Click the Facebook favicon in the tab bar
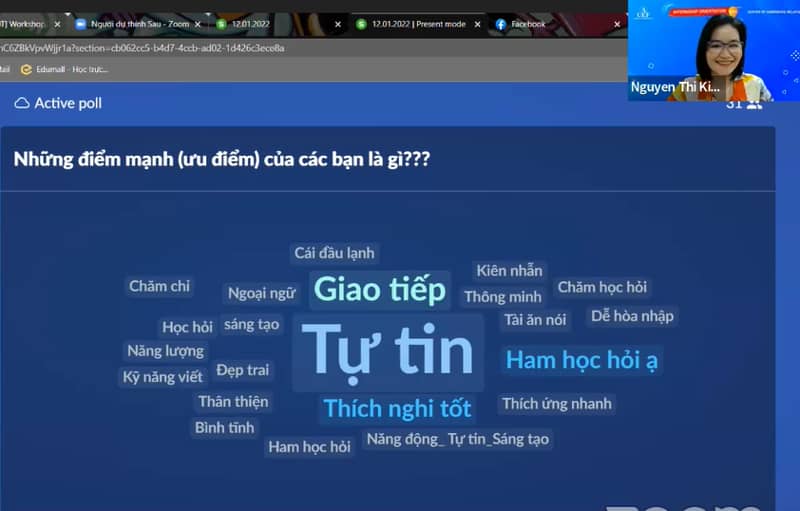Viewport: 800px width, 511px height. (501, 24)
